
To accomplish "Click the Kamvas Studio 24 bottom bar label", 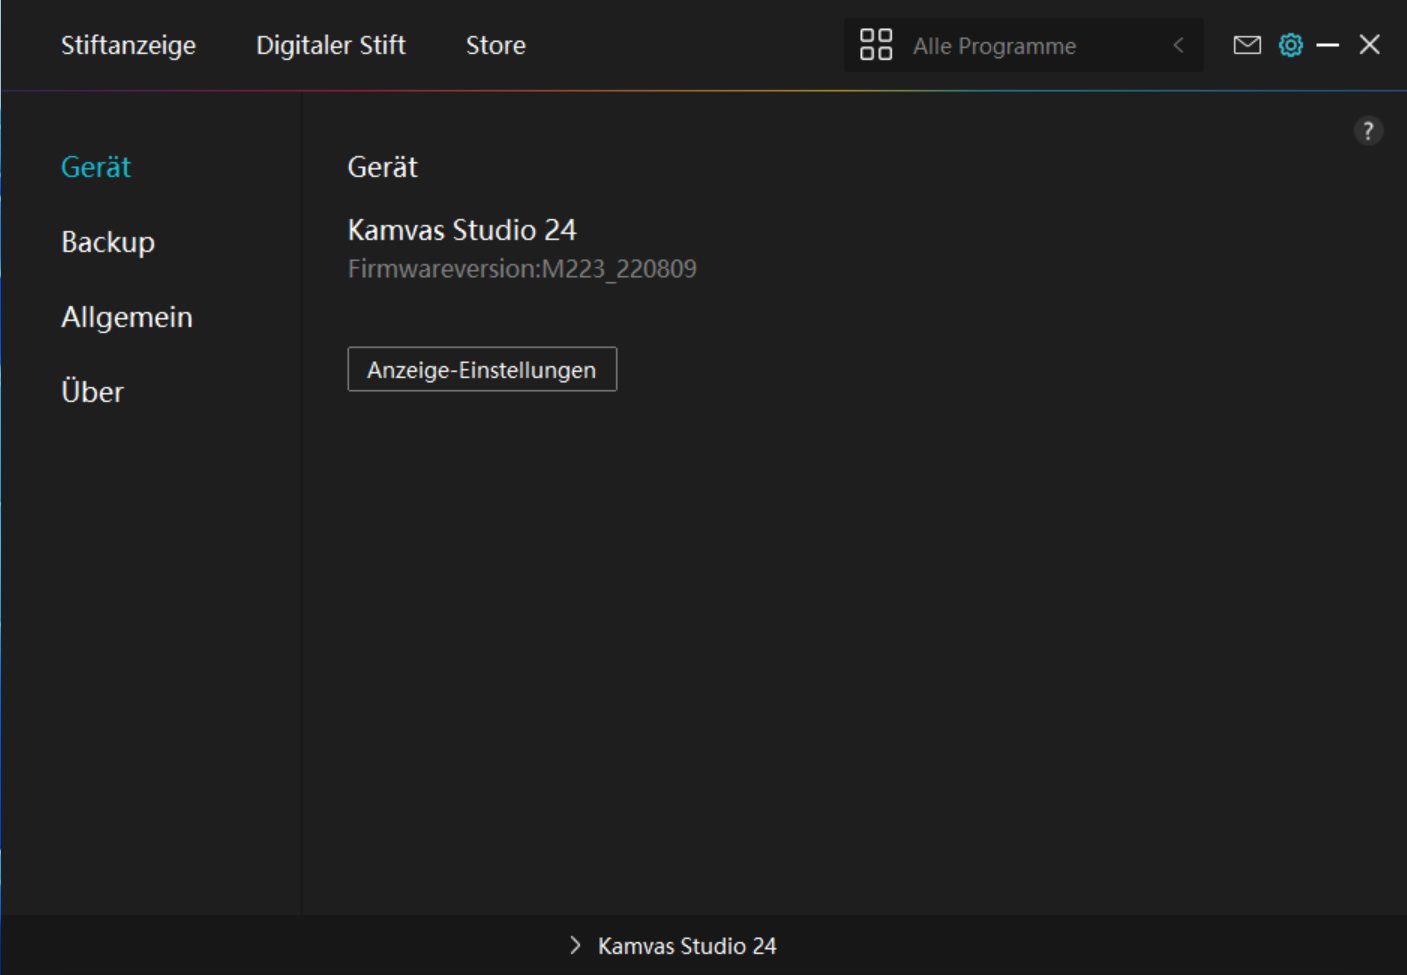I will click(687, 946).
